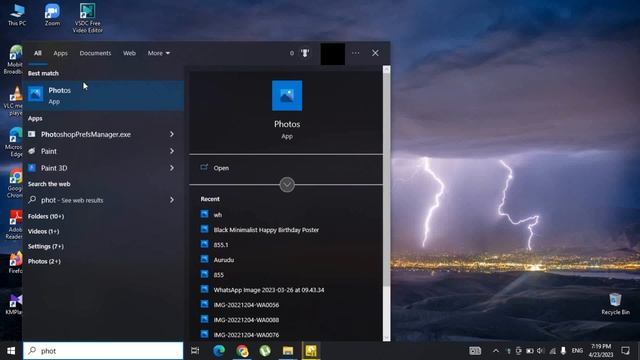
Task: Show Videos (1+) results
Action: [x=43, y=231]
